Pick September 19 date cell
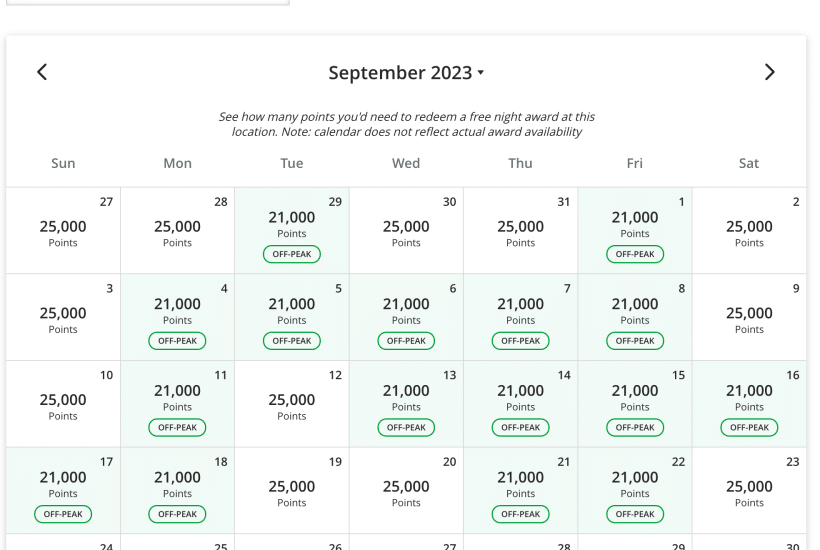Viewport: 820px width, 550px height. [x=292, y=490]
